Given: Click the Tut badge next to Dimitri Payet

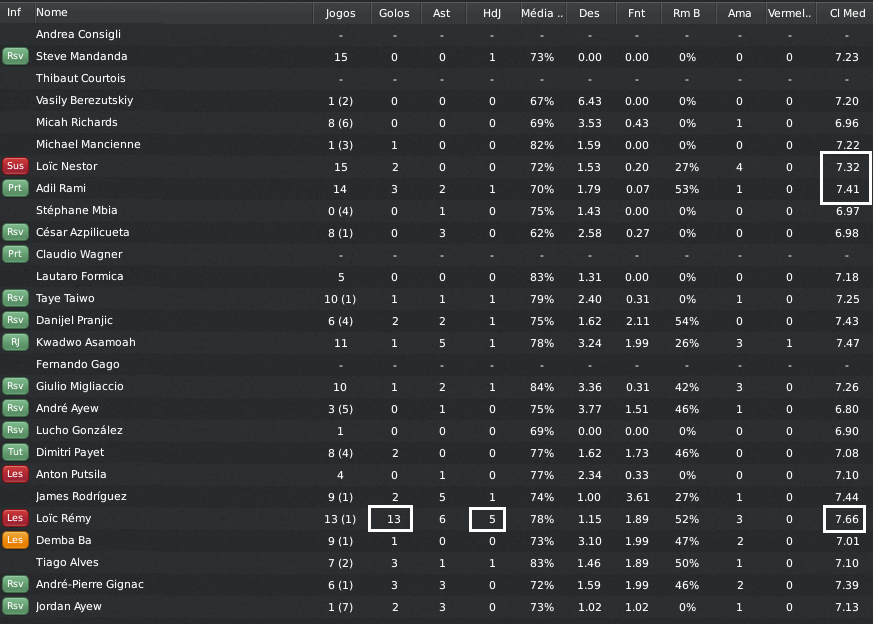Looking at the screenshot, I should click(15, 452).
